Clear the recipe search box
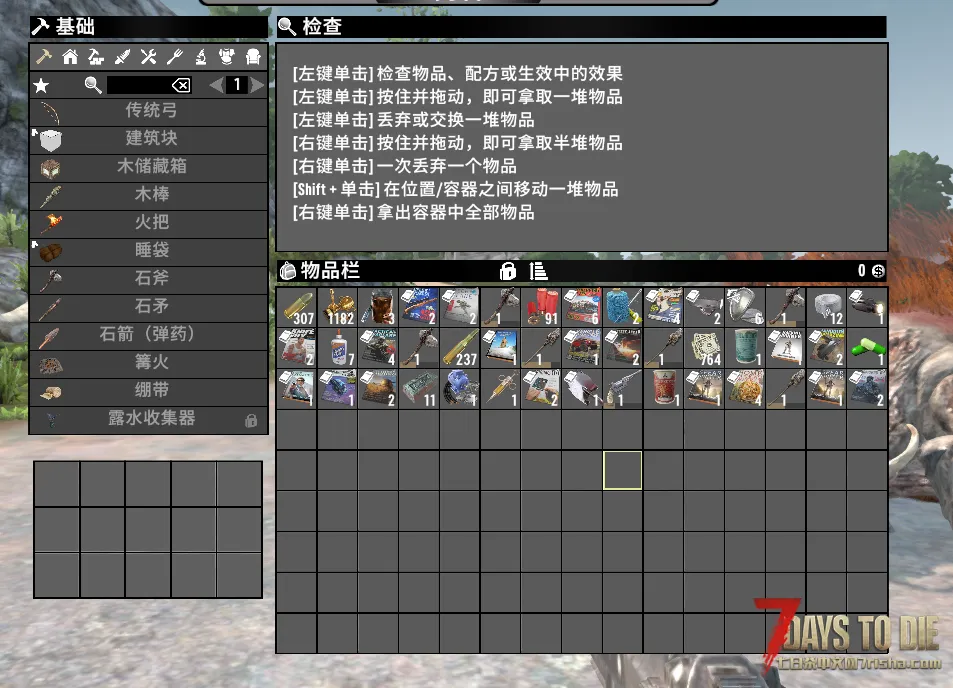 click(x=181, y=85)
